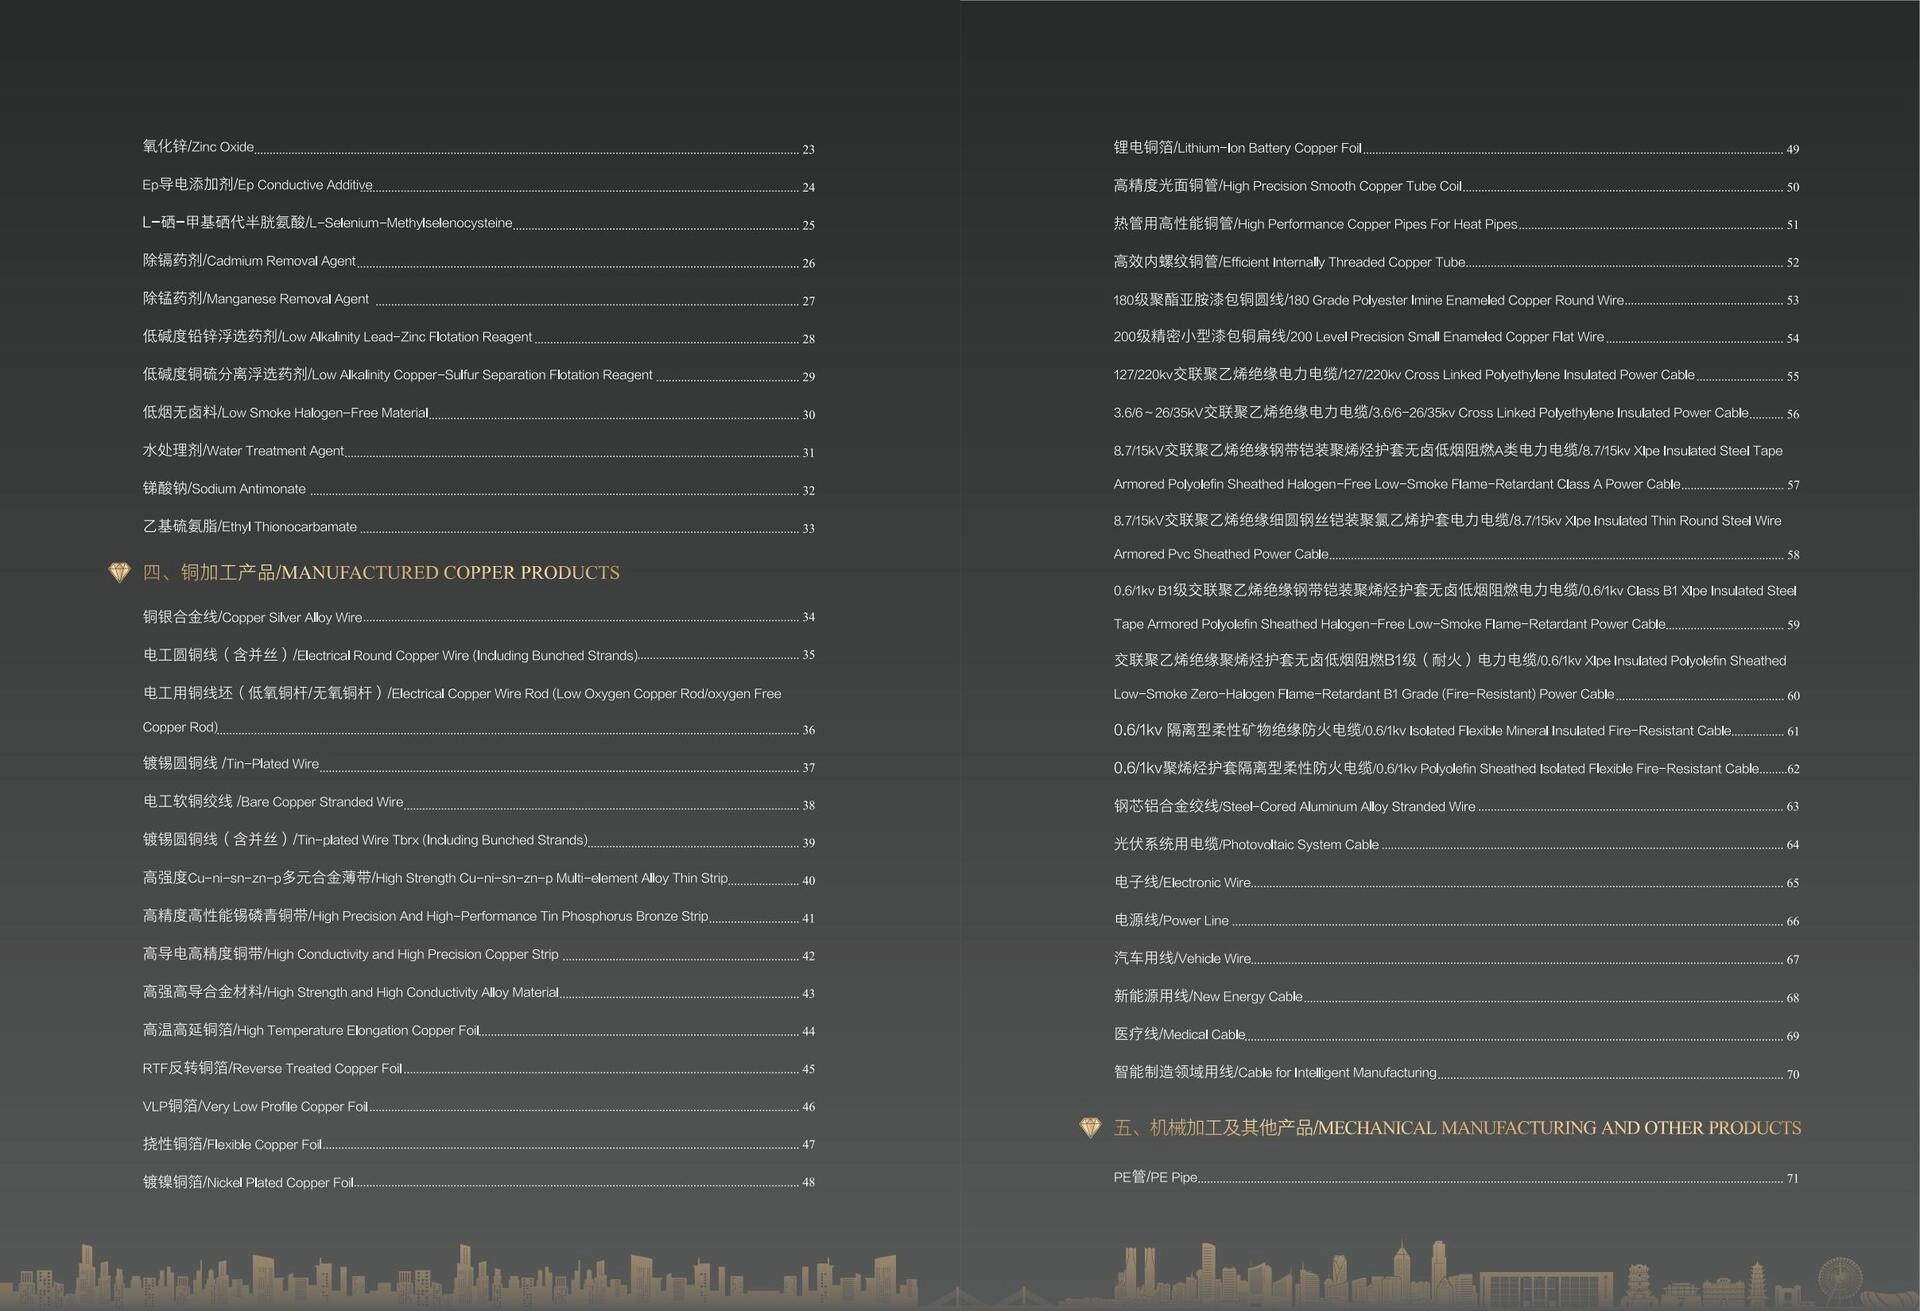
Task: Select Tin-Plated Wire listing
Action: point(231,764)
